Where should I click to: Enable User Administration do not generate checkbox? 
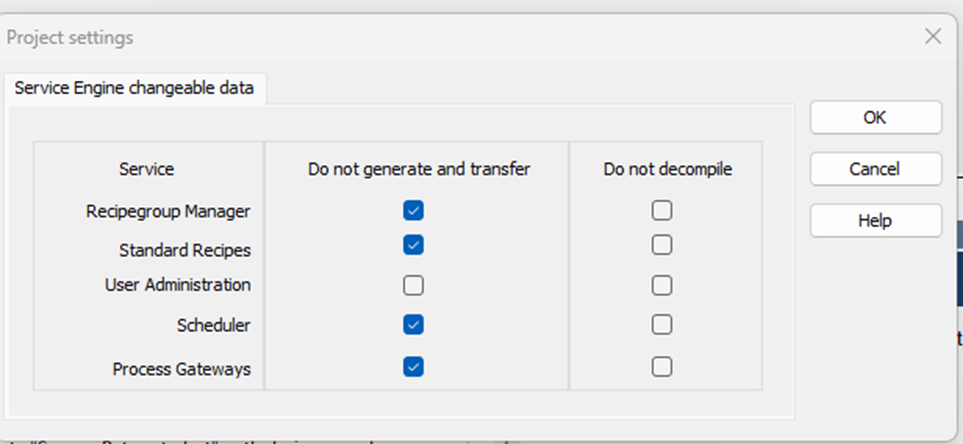[x=414, y=286]
